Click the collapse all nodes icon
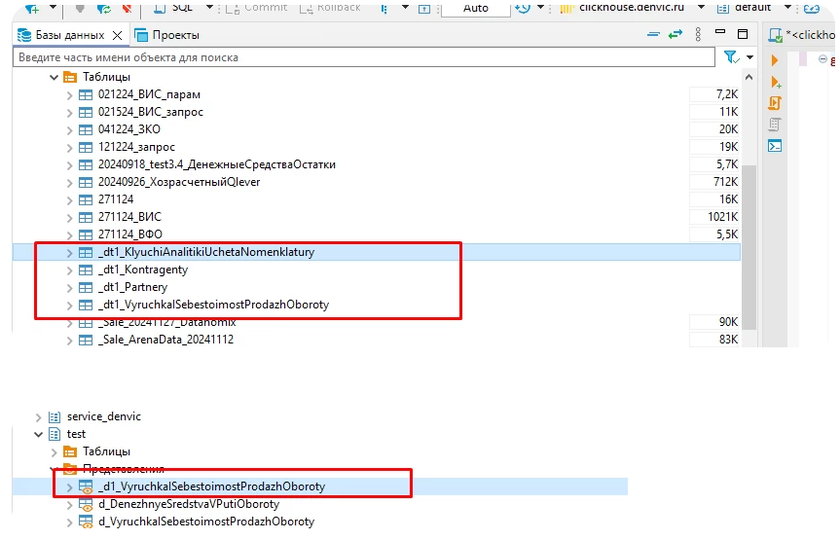This screenshot has height=540, width=840. [x=653, y=35]
